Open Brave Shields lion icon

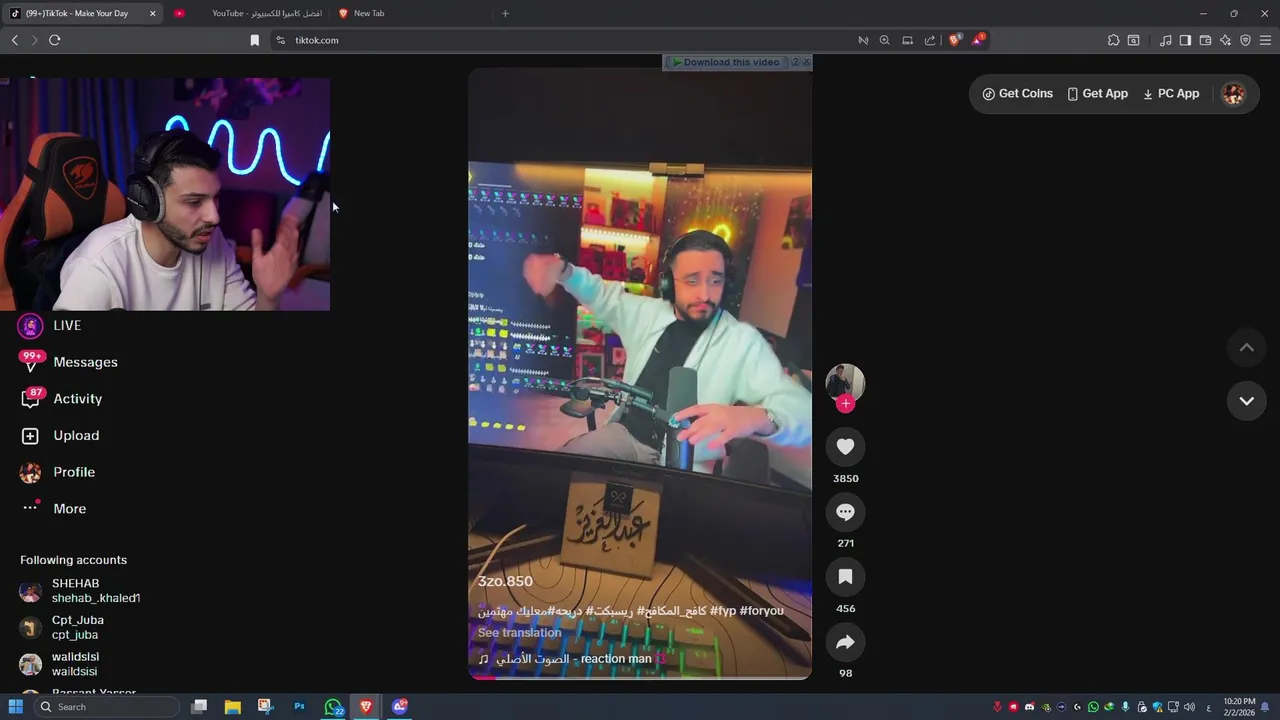coord(954,40)
